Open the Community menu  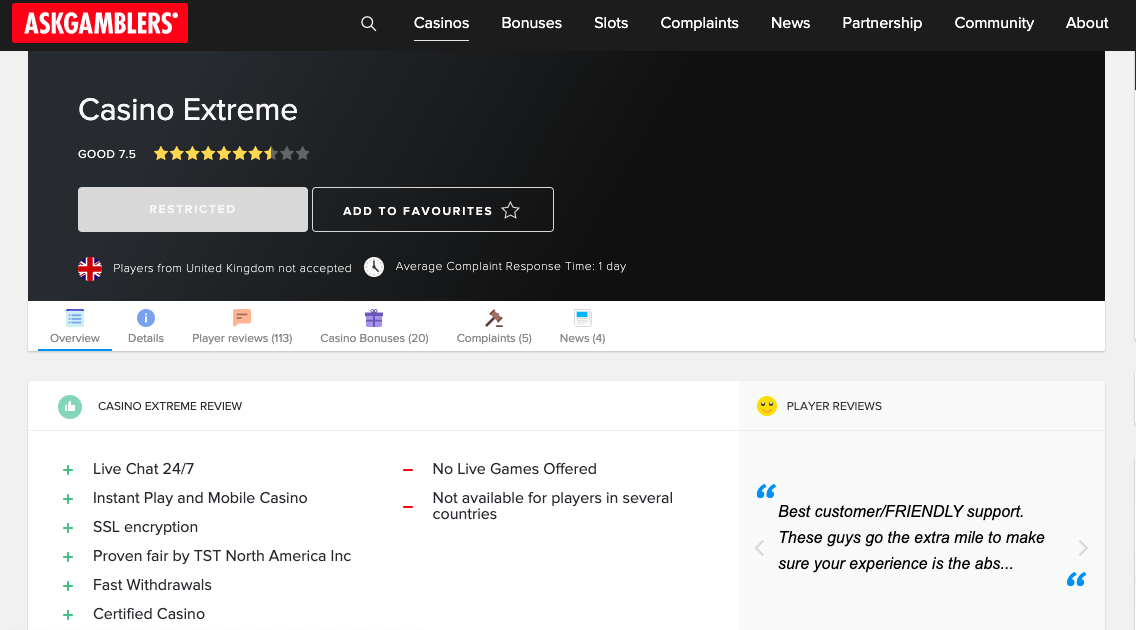[994, 23]
